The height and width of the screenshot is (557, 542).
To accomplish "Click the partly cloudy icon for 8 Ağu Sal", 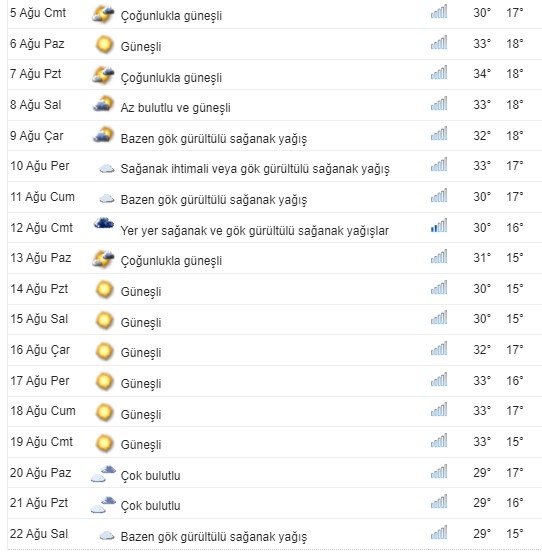I will 103,104.
